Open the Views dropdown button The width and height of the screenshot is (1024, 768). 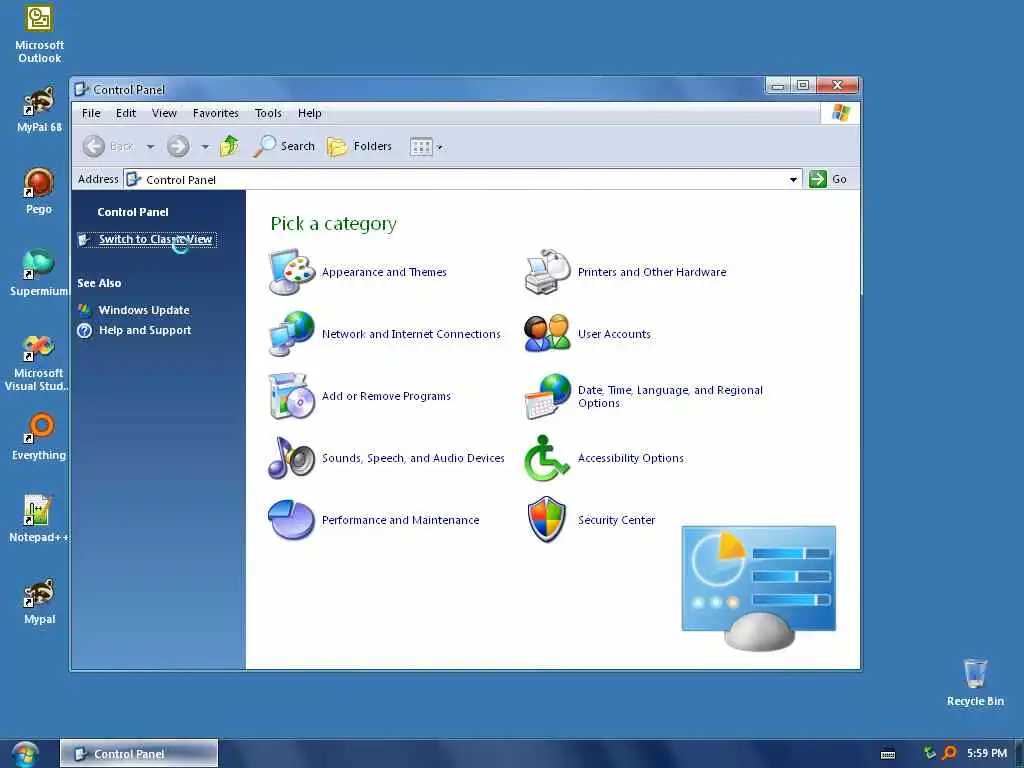426,147
